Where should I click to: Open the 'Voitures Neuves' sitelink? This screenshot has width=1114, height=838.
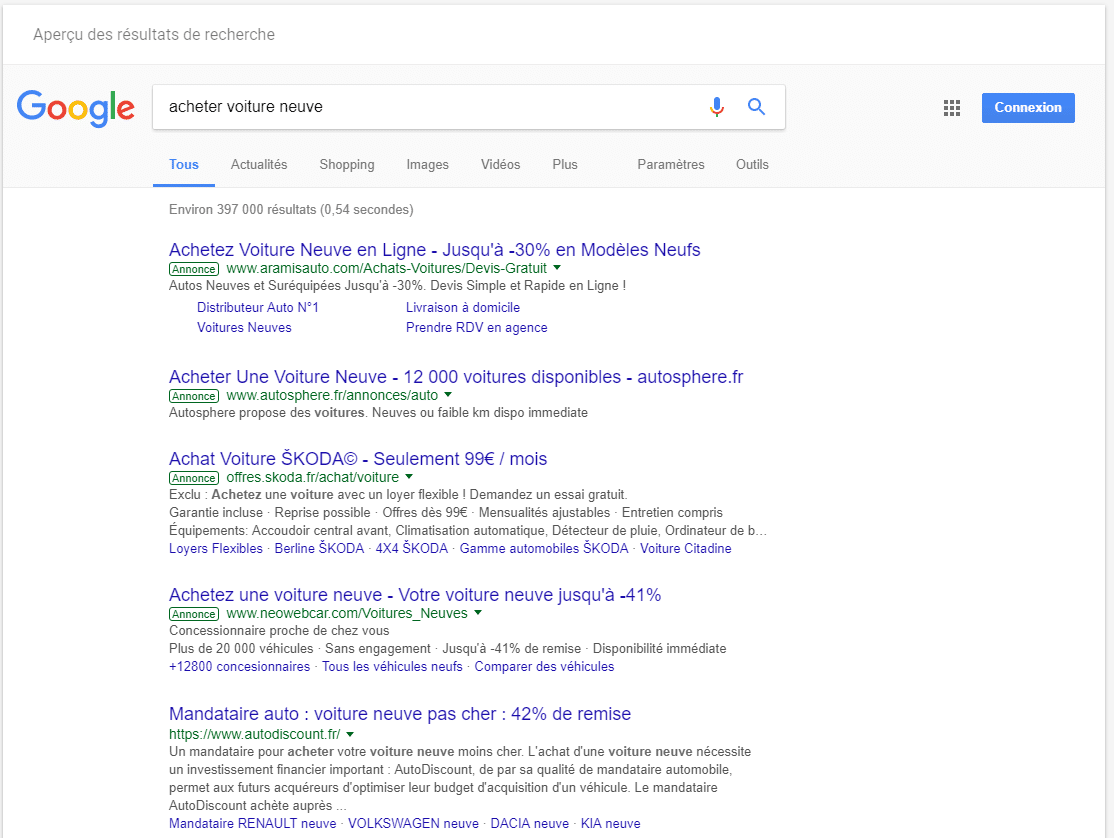coord(244,327)
